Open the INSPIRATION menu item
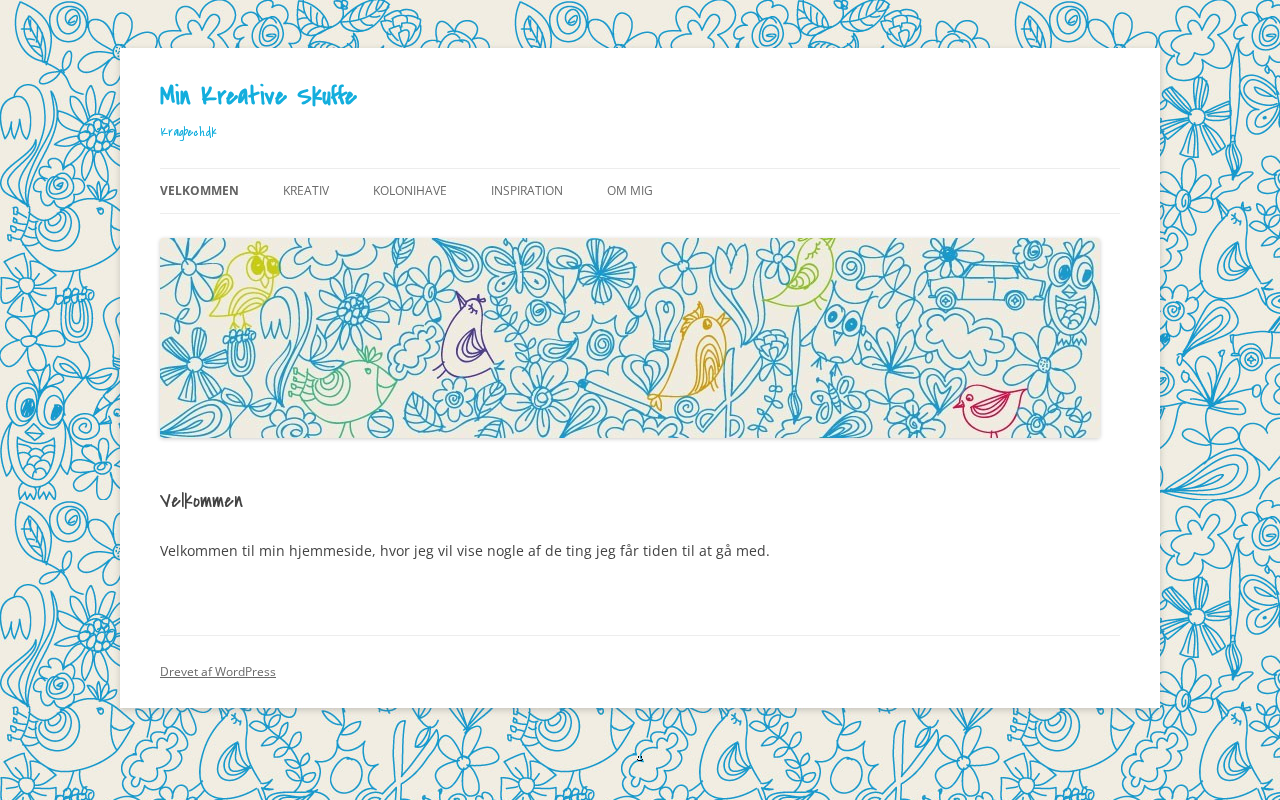Screen dimensions: 1280x800 pos(527,191)
